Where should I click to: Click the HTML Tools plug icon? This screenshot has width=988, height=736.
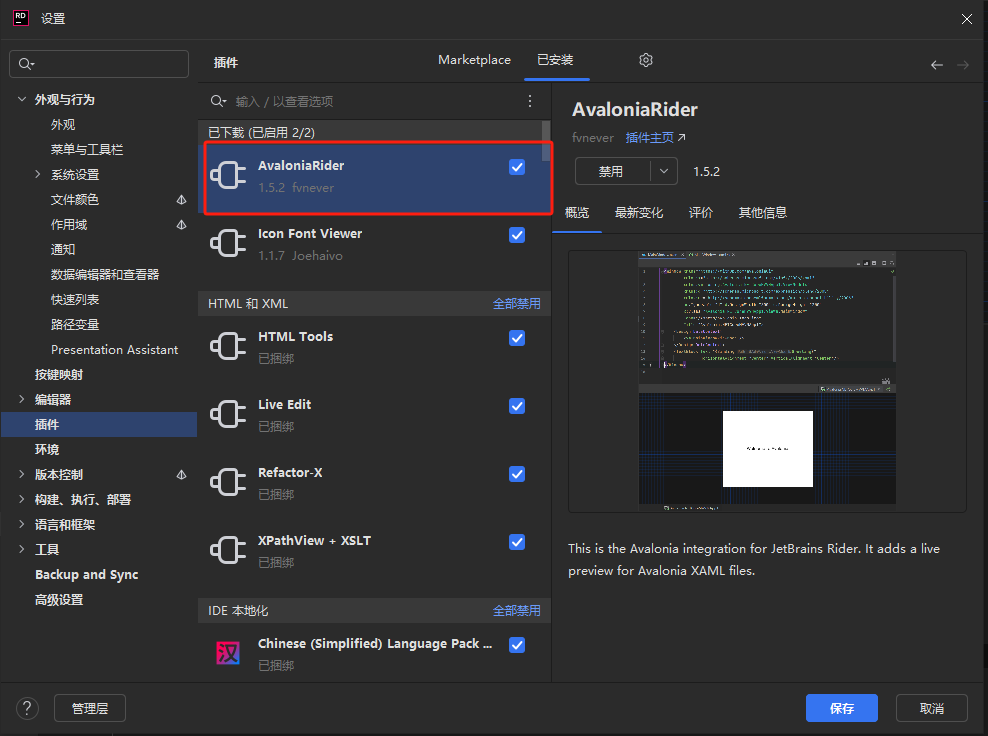coord(228,346)
